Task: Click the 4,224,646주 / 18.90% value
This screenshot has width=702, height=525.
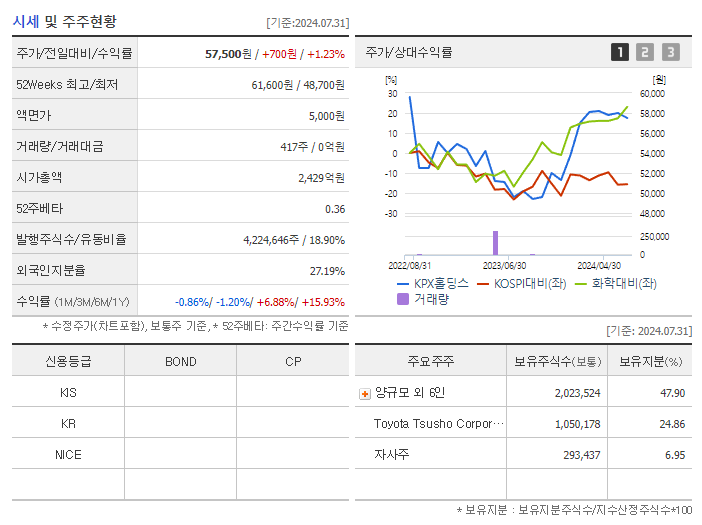Action: point(294,240)
